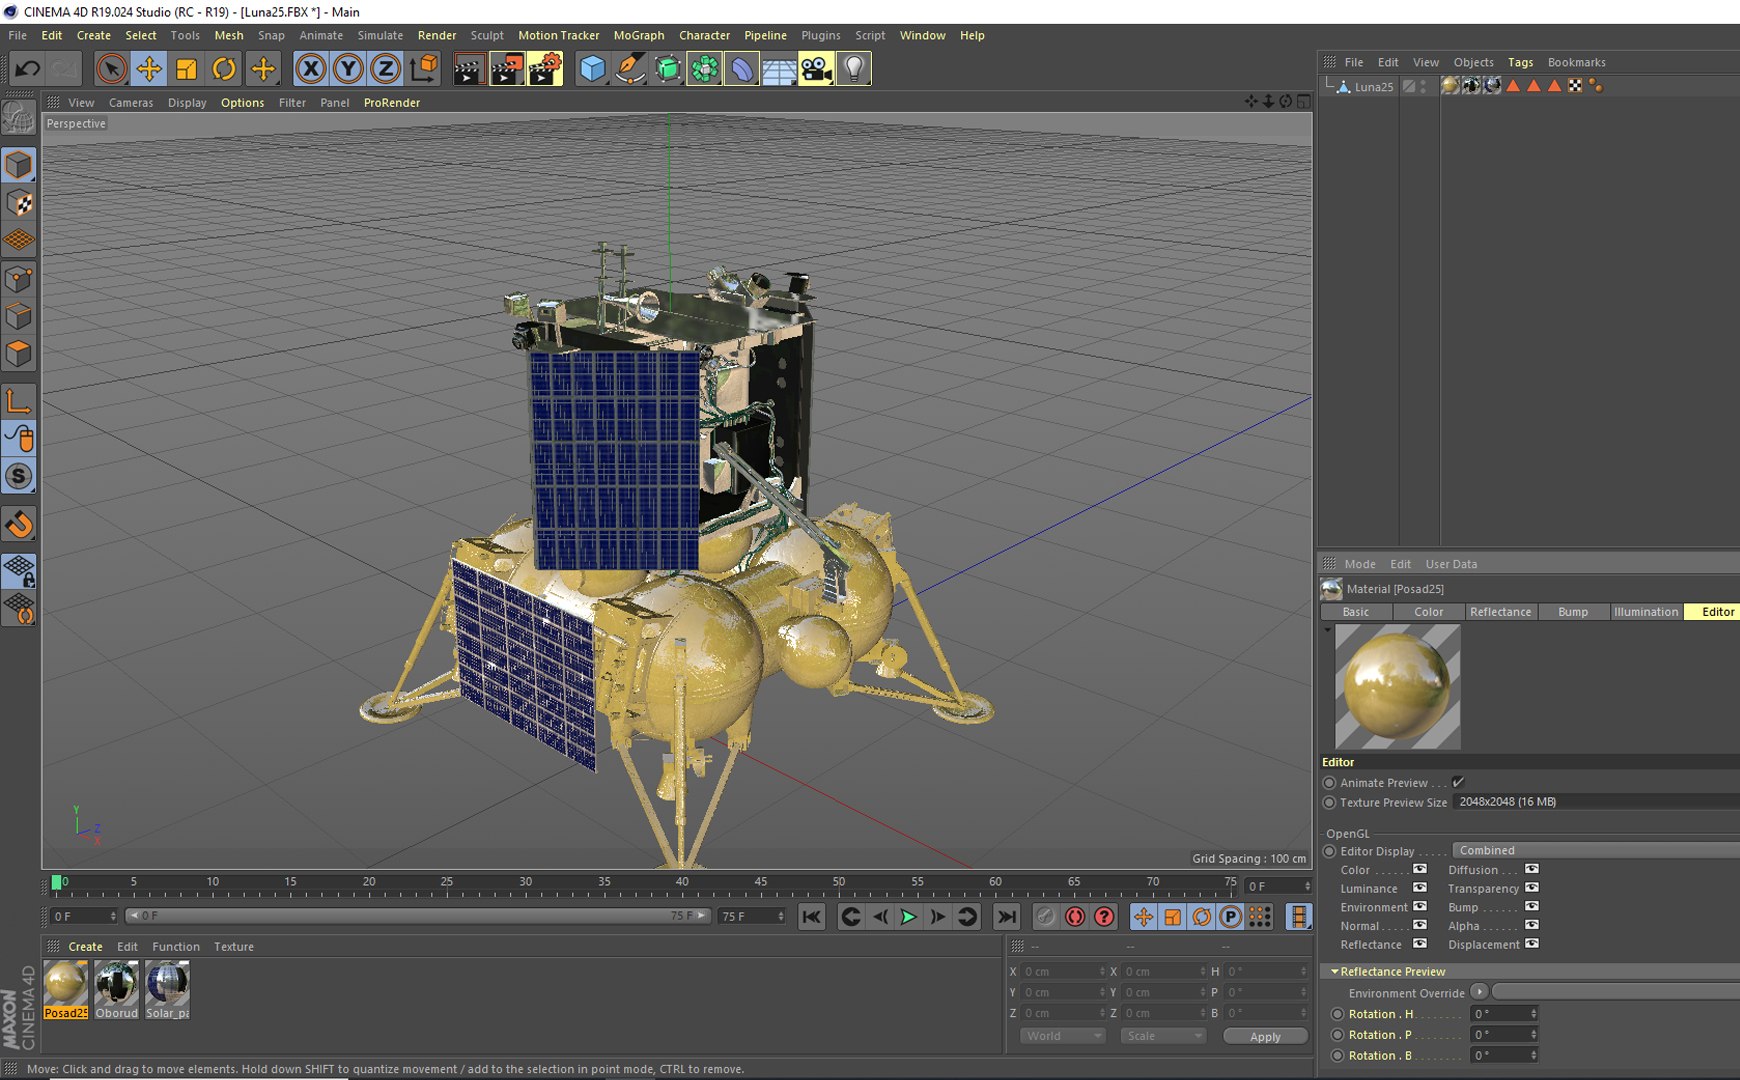Open the Editor Display Combined dropdown
The image size is (1740, 1080).
pos(1596,851)
